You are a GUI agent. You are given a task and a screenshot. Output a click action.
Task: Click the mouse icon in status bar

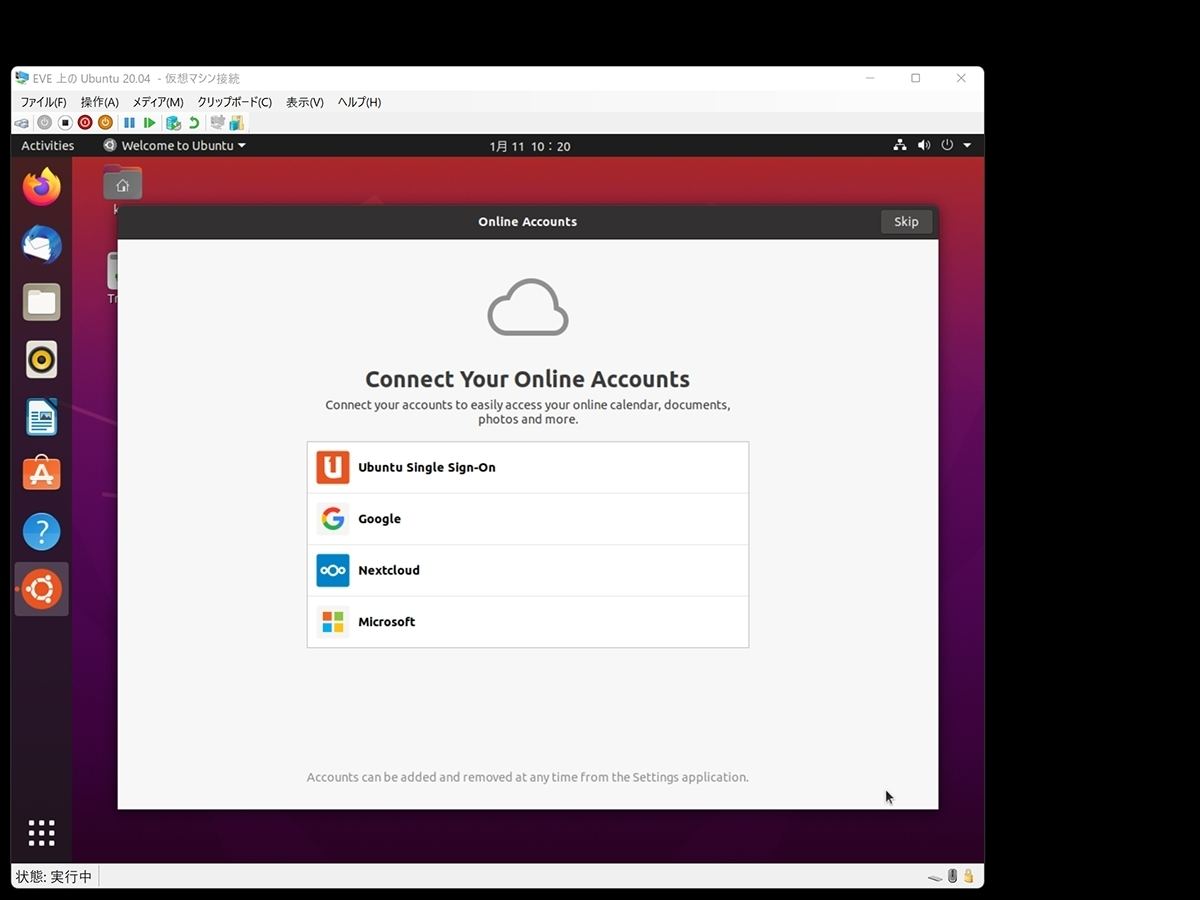pos(953,876)
